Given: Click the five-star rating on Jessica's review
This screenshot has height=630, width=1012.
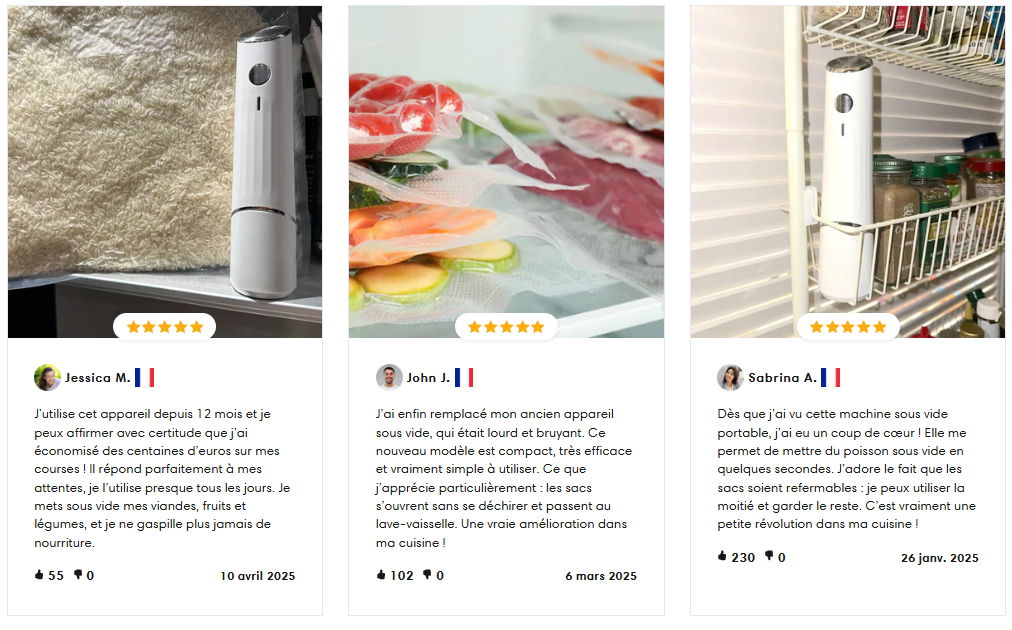Looking at the screenshot, I should point(165,327).
